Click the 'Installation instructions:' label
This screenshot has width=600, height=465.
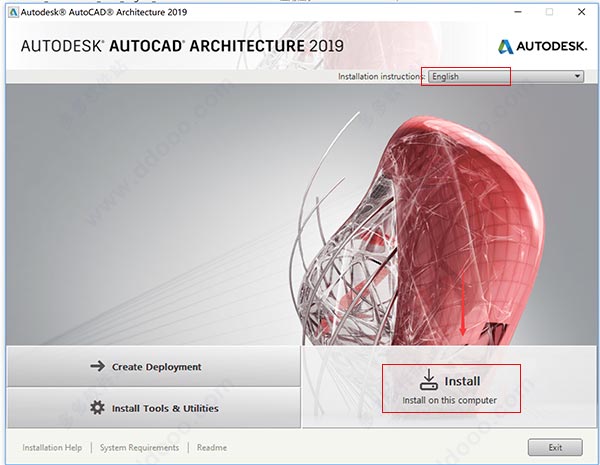point(382,77)
